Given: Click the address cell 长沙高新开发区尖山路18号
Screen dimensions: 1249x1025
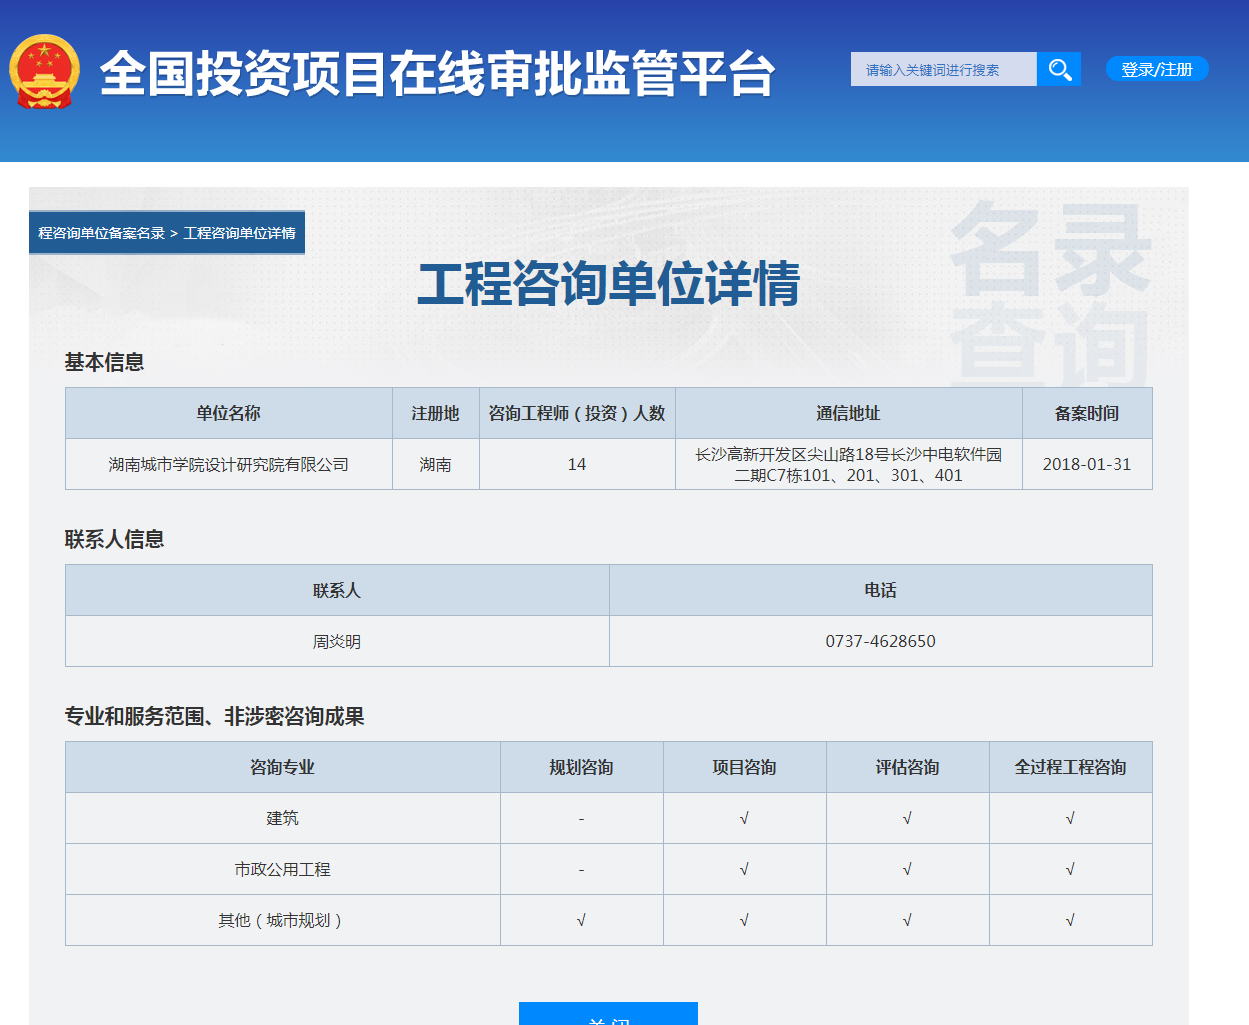Looking at the screenshot, I should [x=849, y=465].
